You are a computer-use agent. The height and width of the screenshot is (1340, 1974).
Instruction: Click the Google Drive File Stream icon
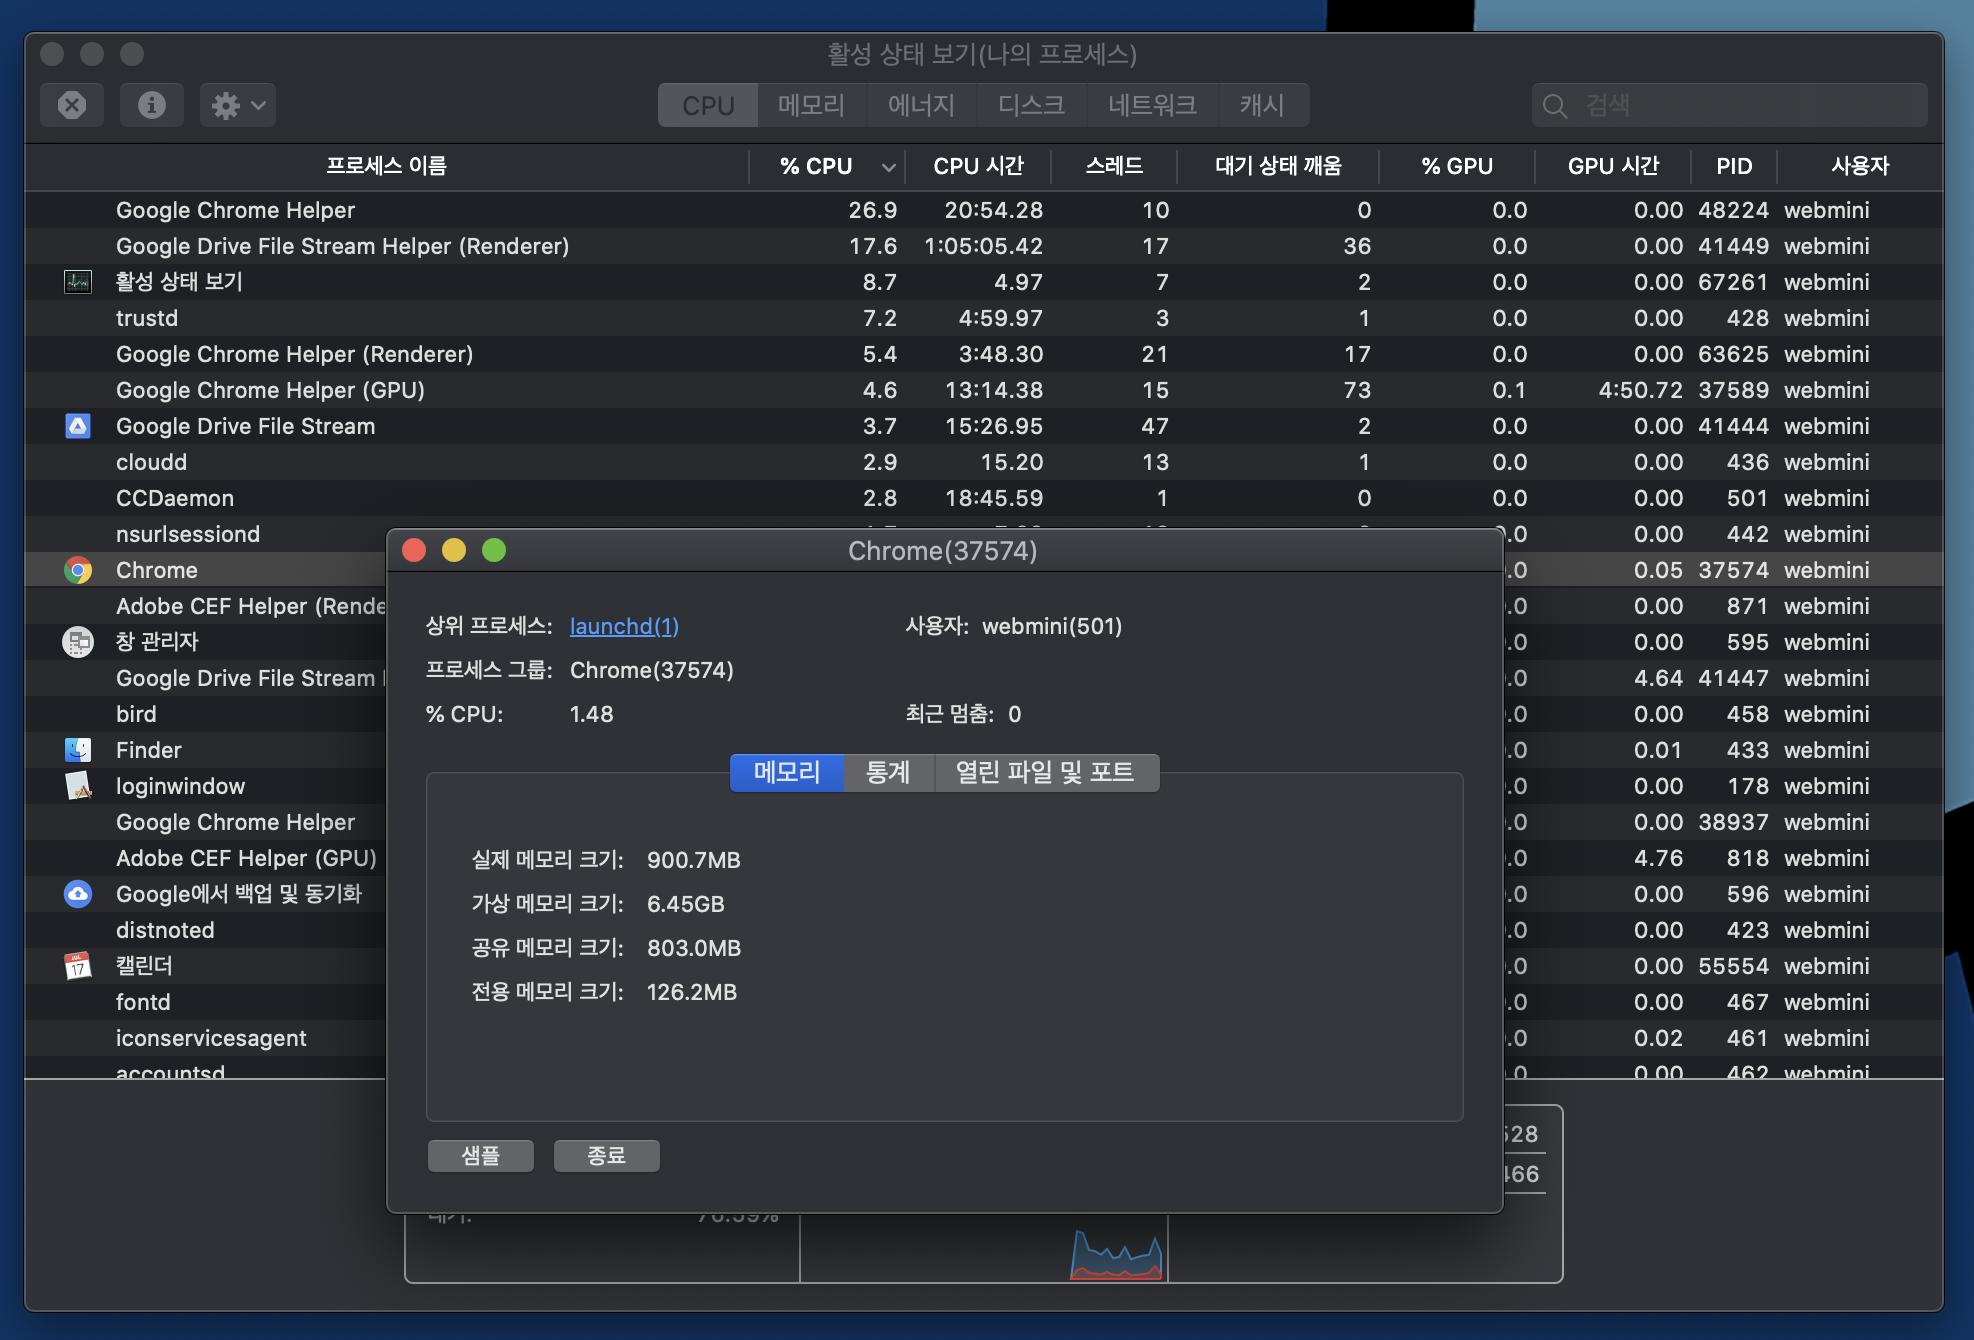[78, 426]
